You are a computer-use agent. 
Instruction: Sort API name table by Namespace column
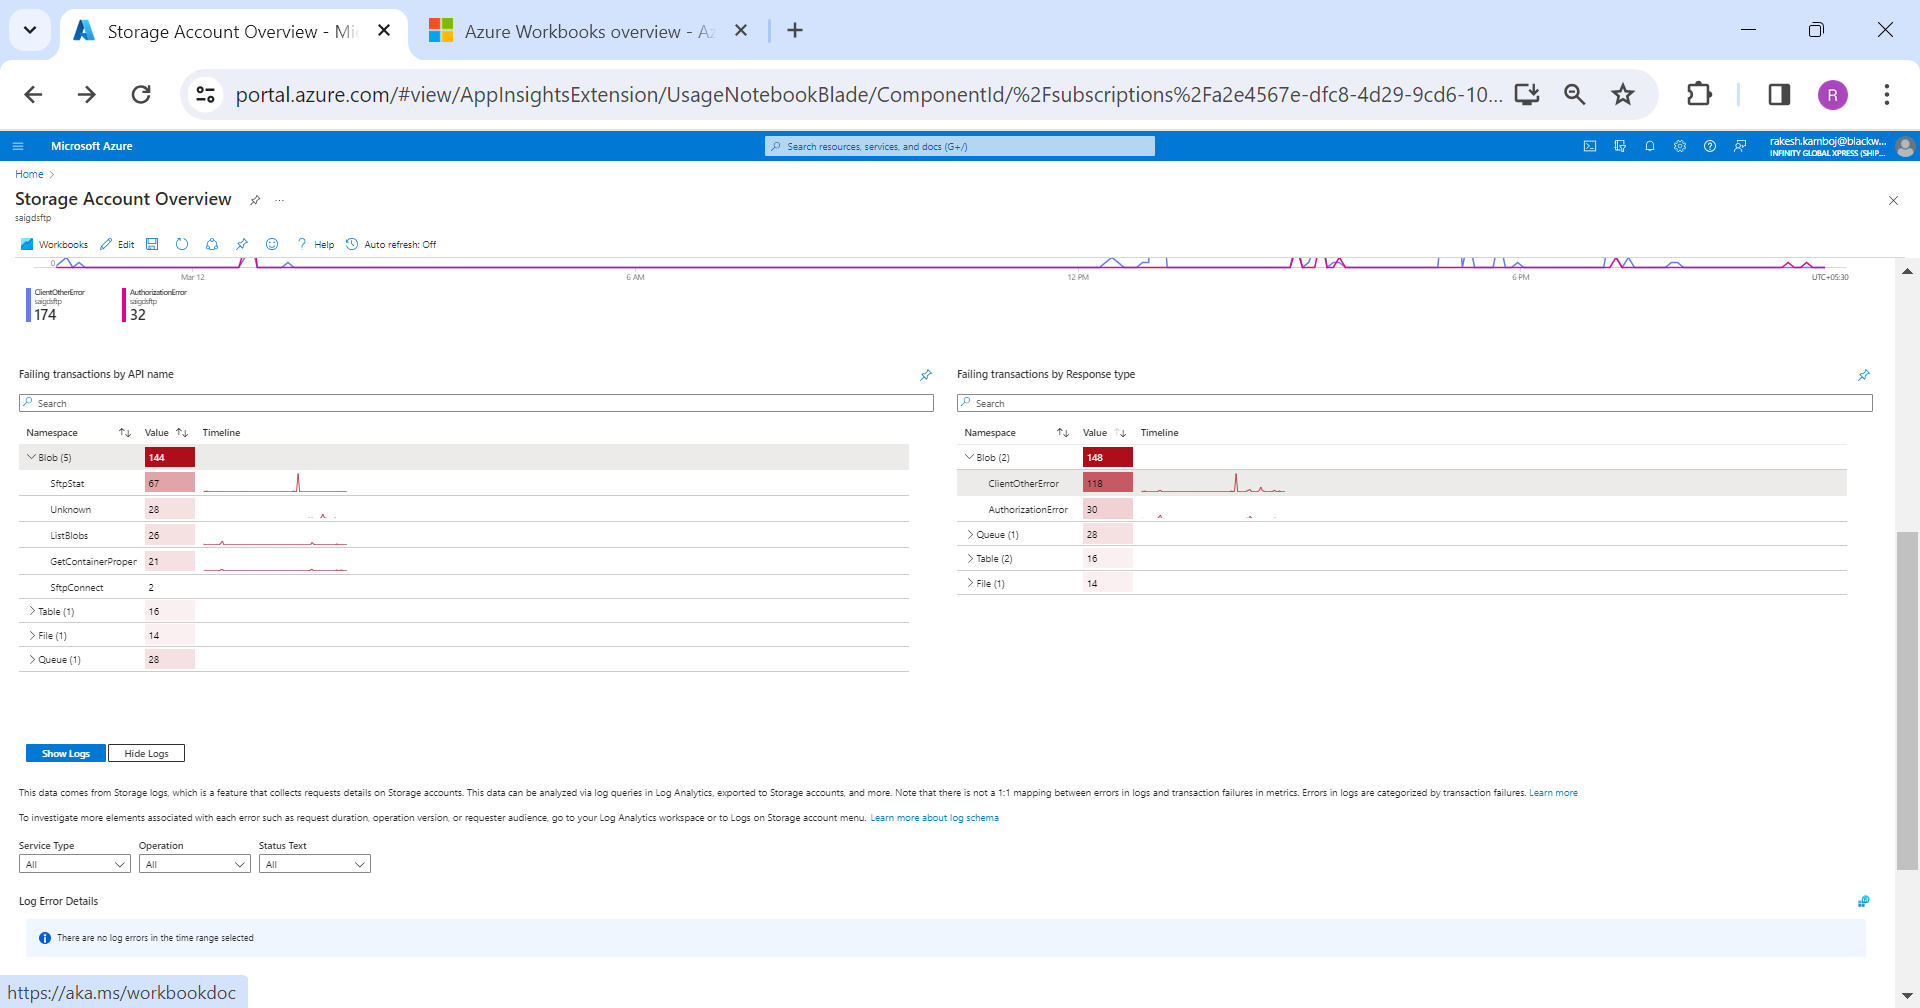[x=125, y=433]
